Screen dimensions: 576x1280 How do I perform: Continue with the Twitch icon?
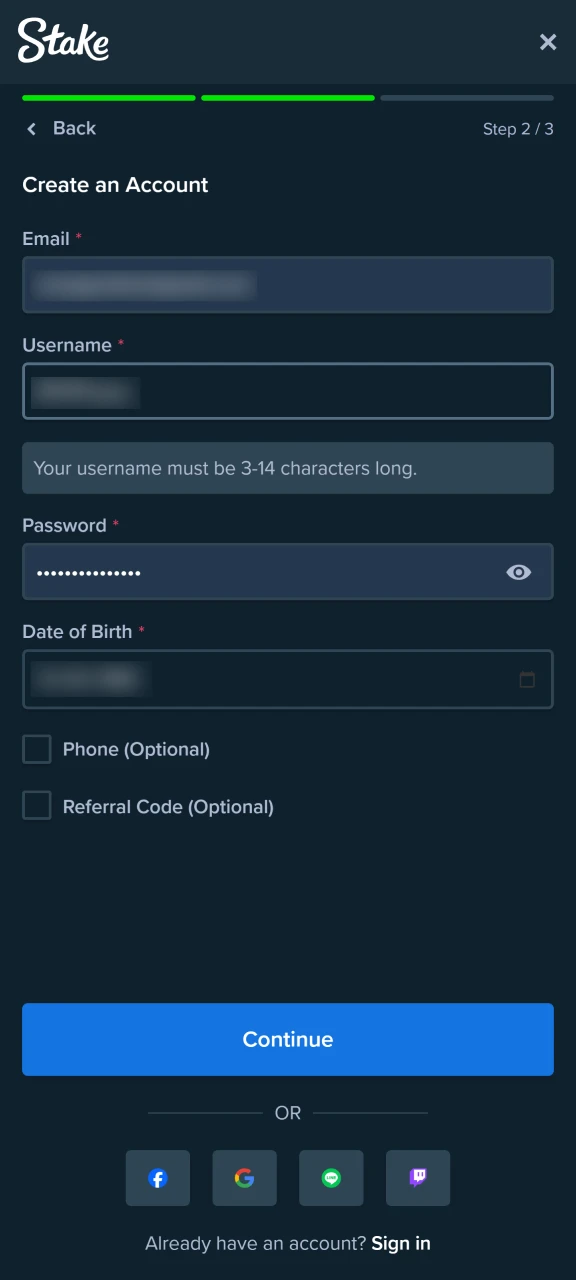pyautogui.click(x=418, y=1178)
